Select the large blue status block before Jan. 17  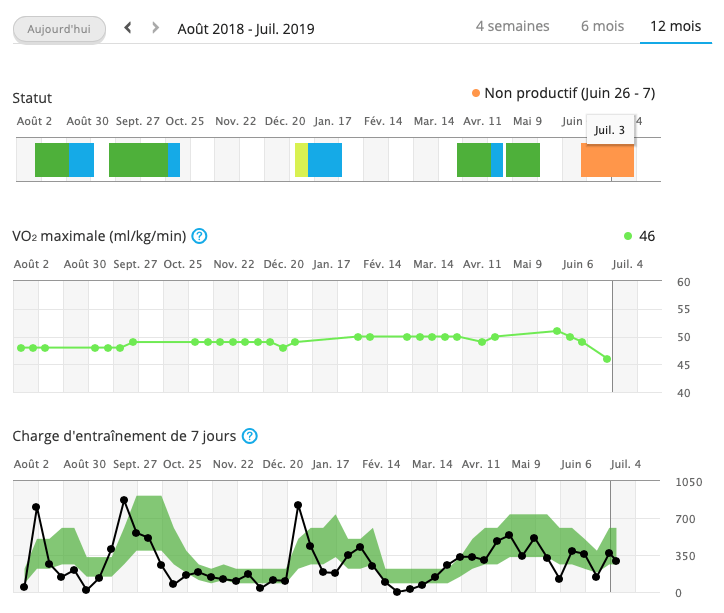pos(325,160)
